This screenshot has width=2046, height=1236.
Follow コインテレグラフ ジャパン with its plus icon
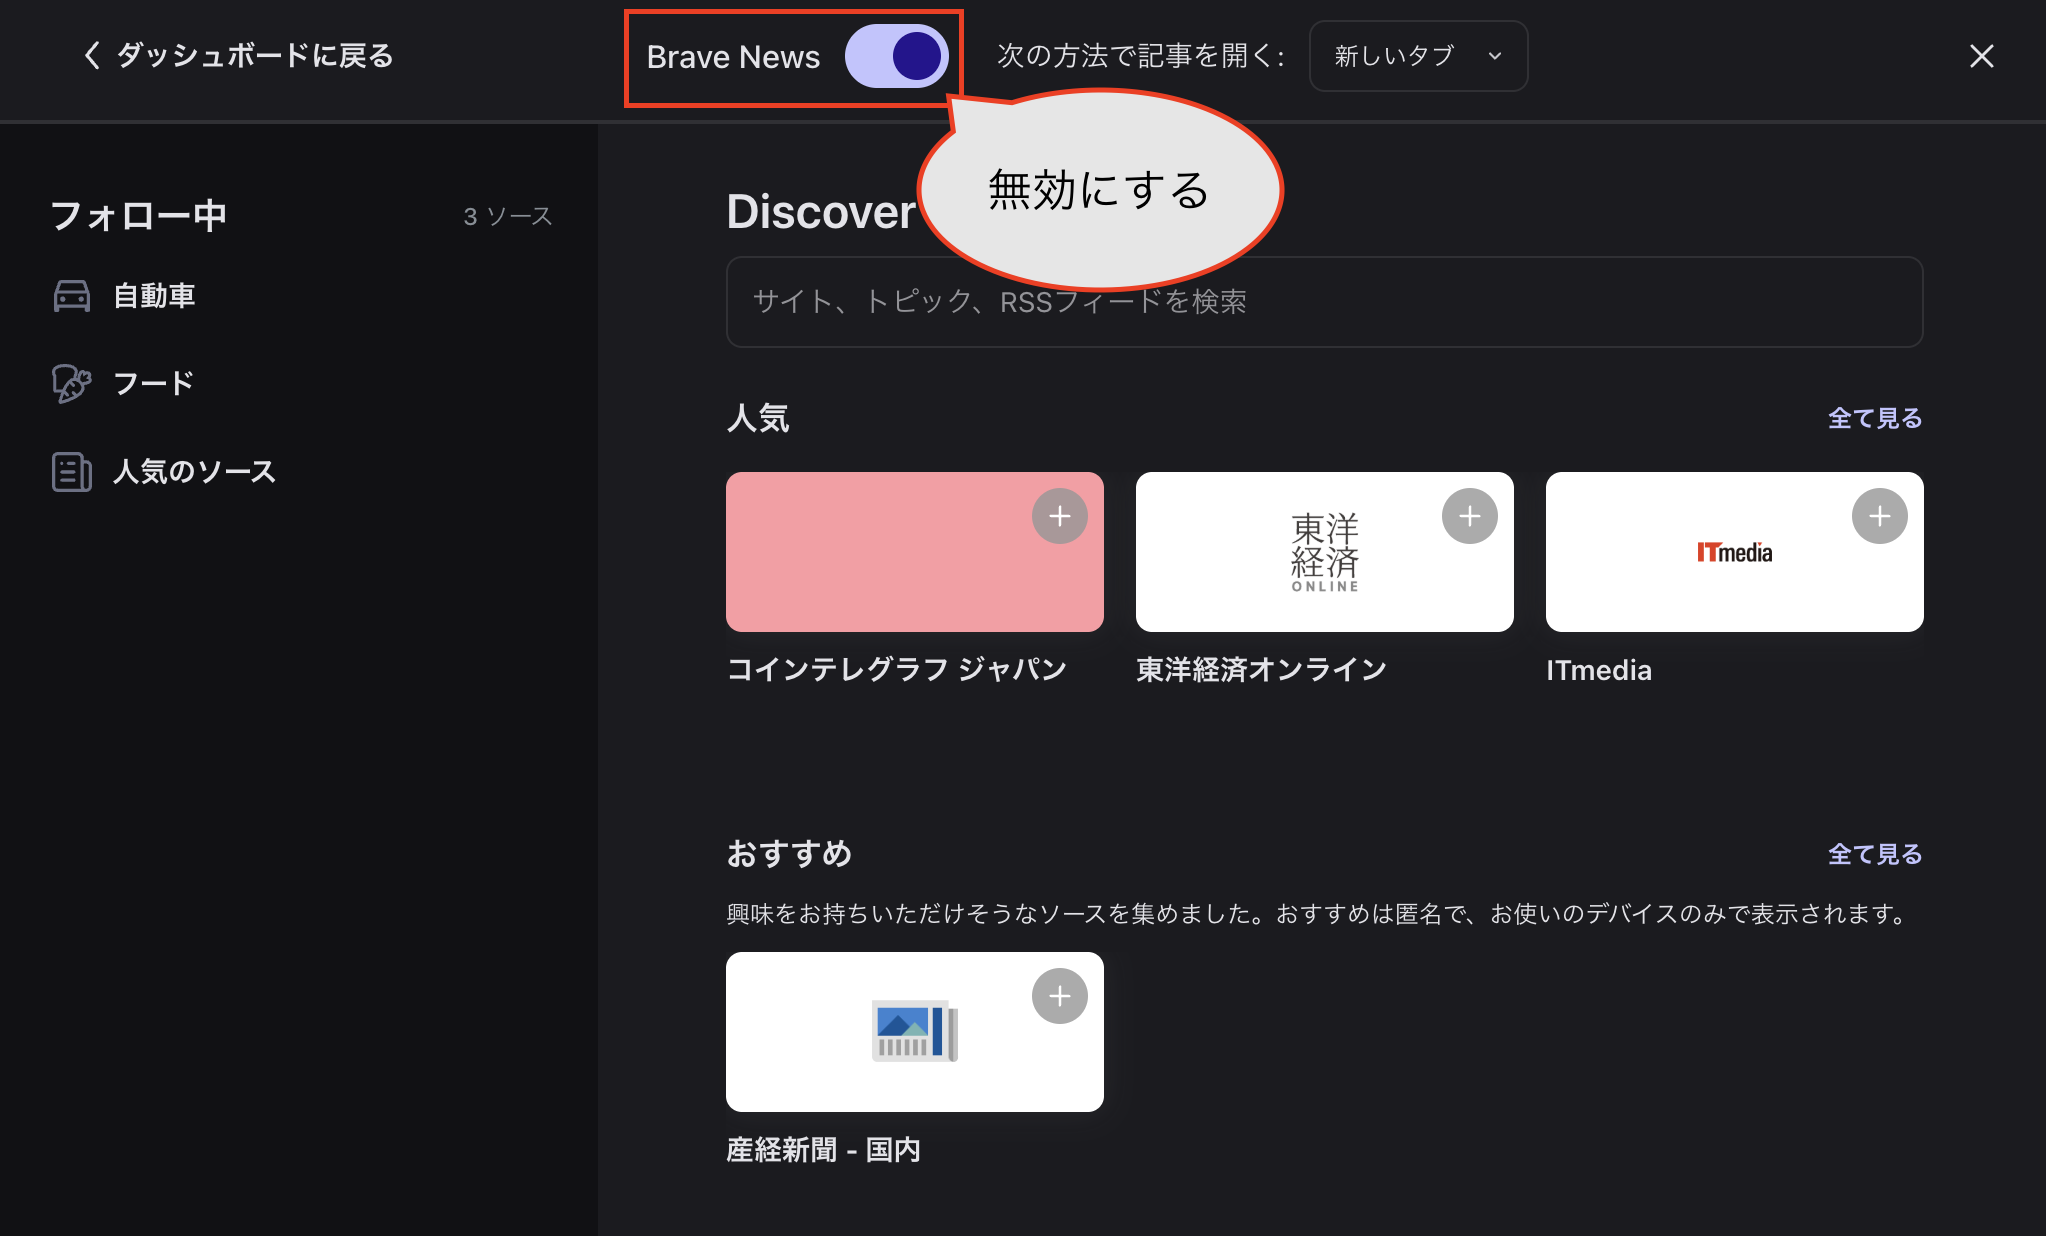[1060, 516]
